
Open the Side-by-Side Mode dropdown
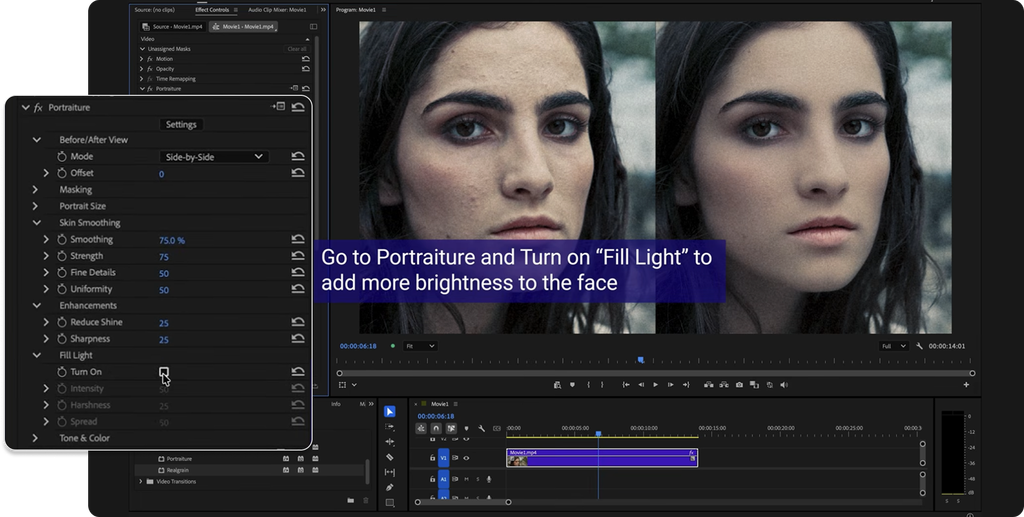click(214, 157)
